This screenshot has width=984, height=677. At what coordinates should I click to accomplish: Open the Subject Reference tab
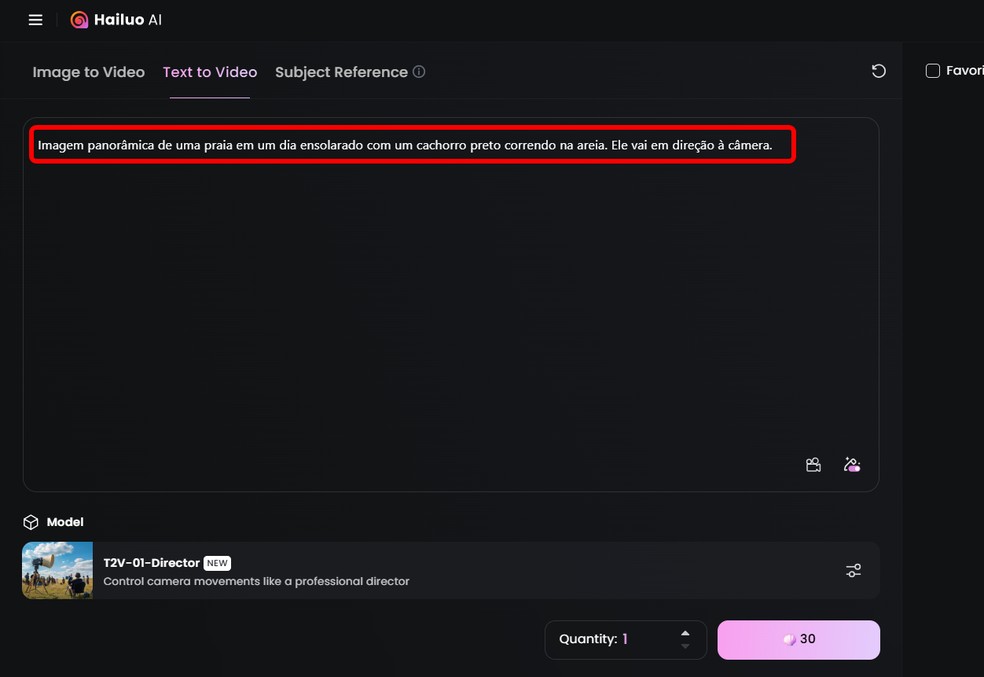point(341,72)
